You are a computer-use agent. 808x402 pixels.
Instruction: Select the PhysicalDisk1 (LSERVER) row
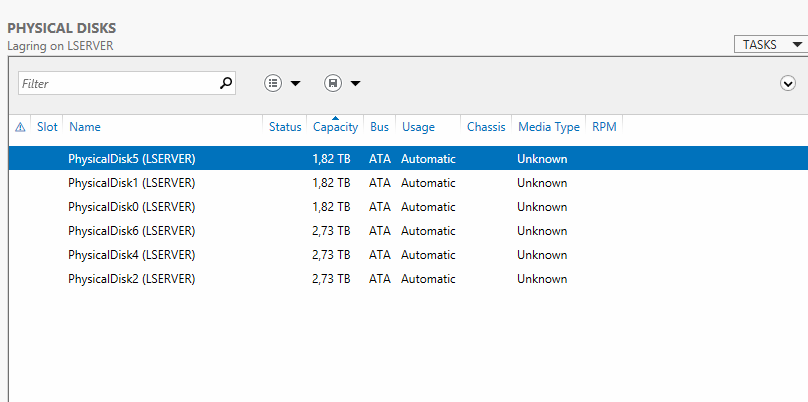[408, 183]
